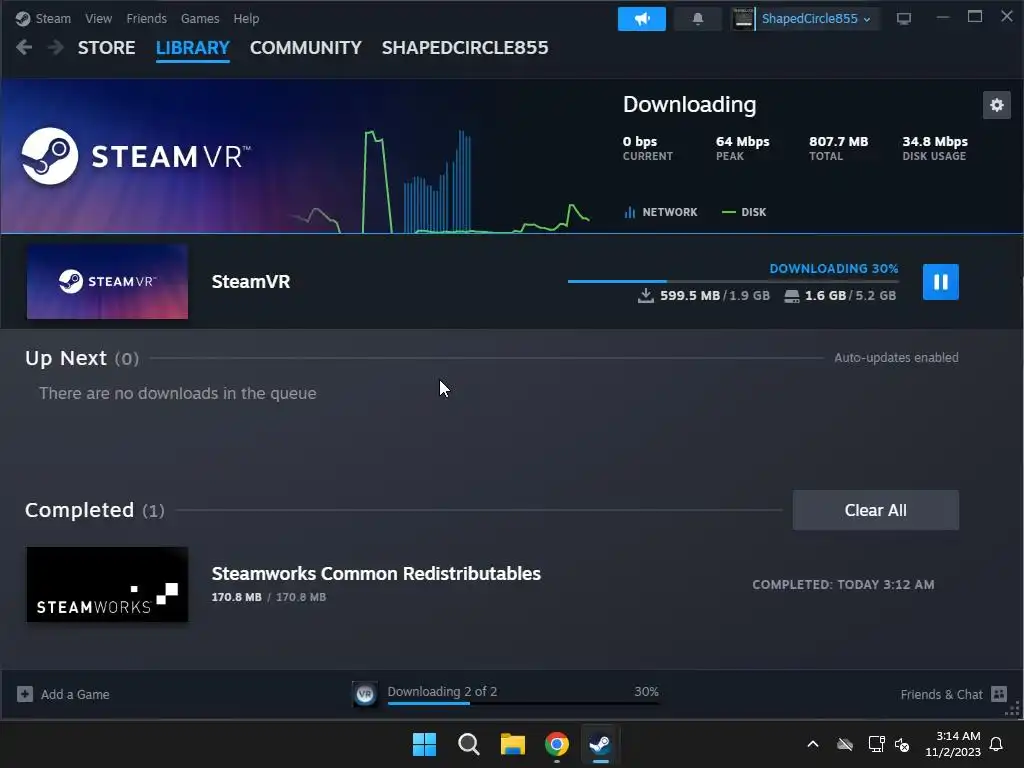Expand hidden system tray icons chevron
Screen dimensions: 1024x768
[x=813, y=744]
